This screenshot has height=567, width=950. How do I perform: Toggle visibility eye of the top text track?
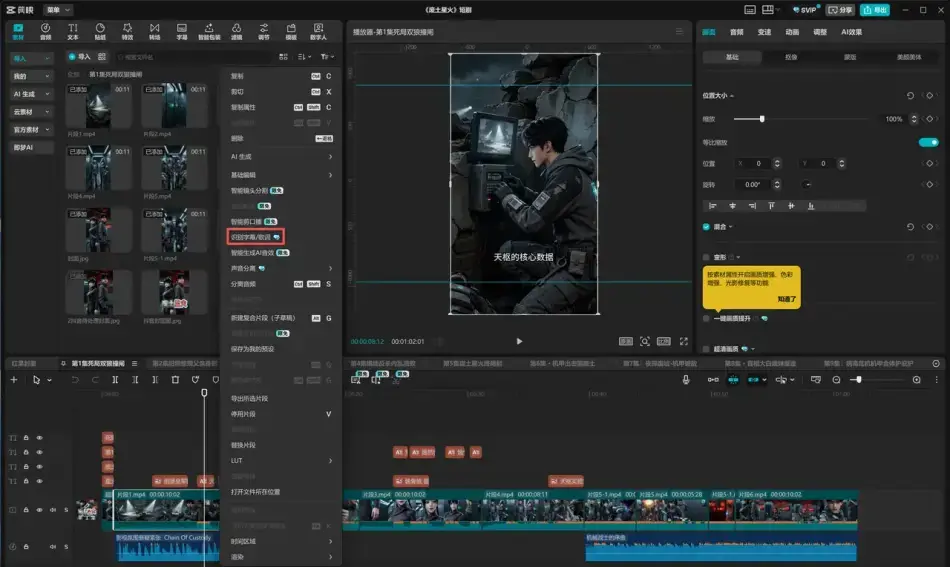(x=39, y=437)
